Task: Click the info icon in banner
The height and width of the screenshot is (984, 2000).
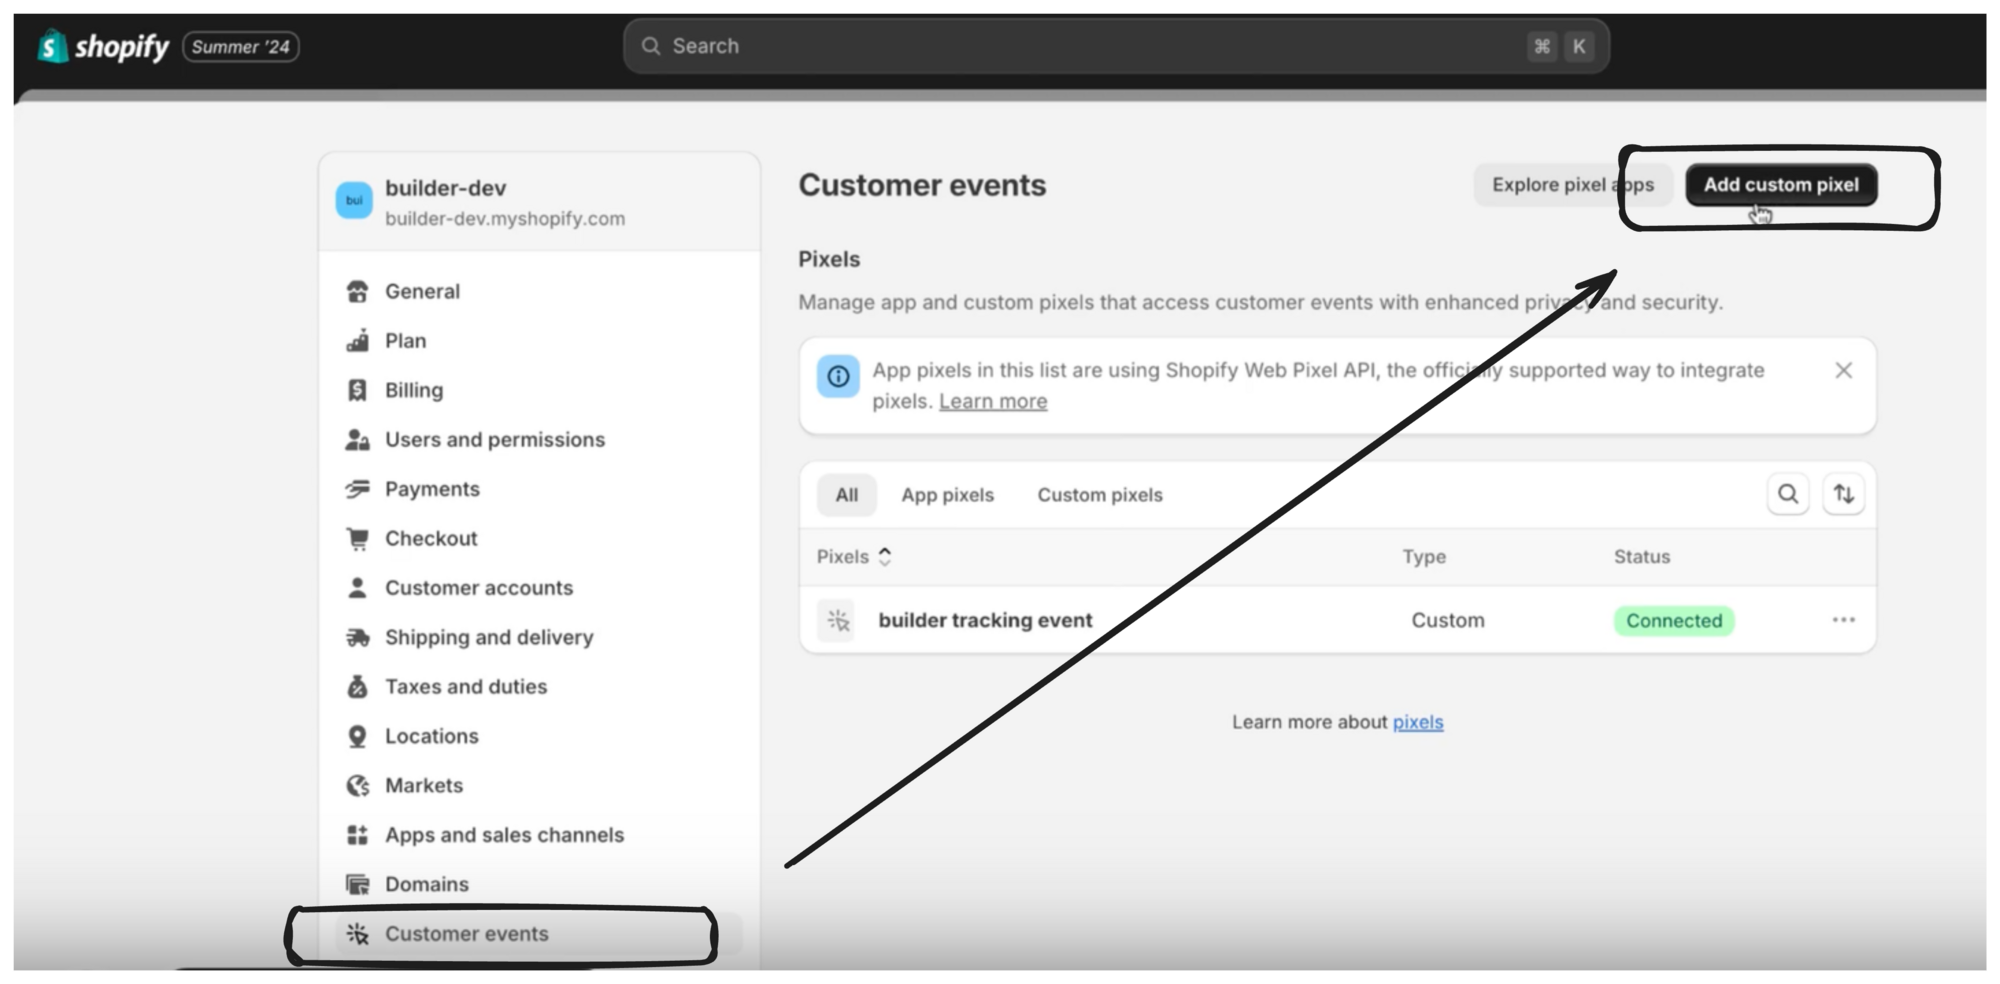Action: (x=838, y=377)
